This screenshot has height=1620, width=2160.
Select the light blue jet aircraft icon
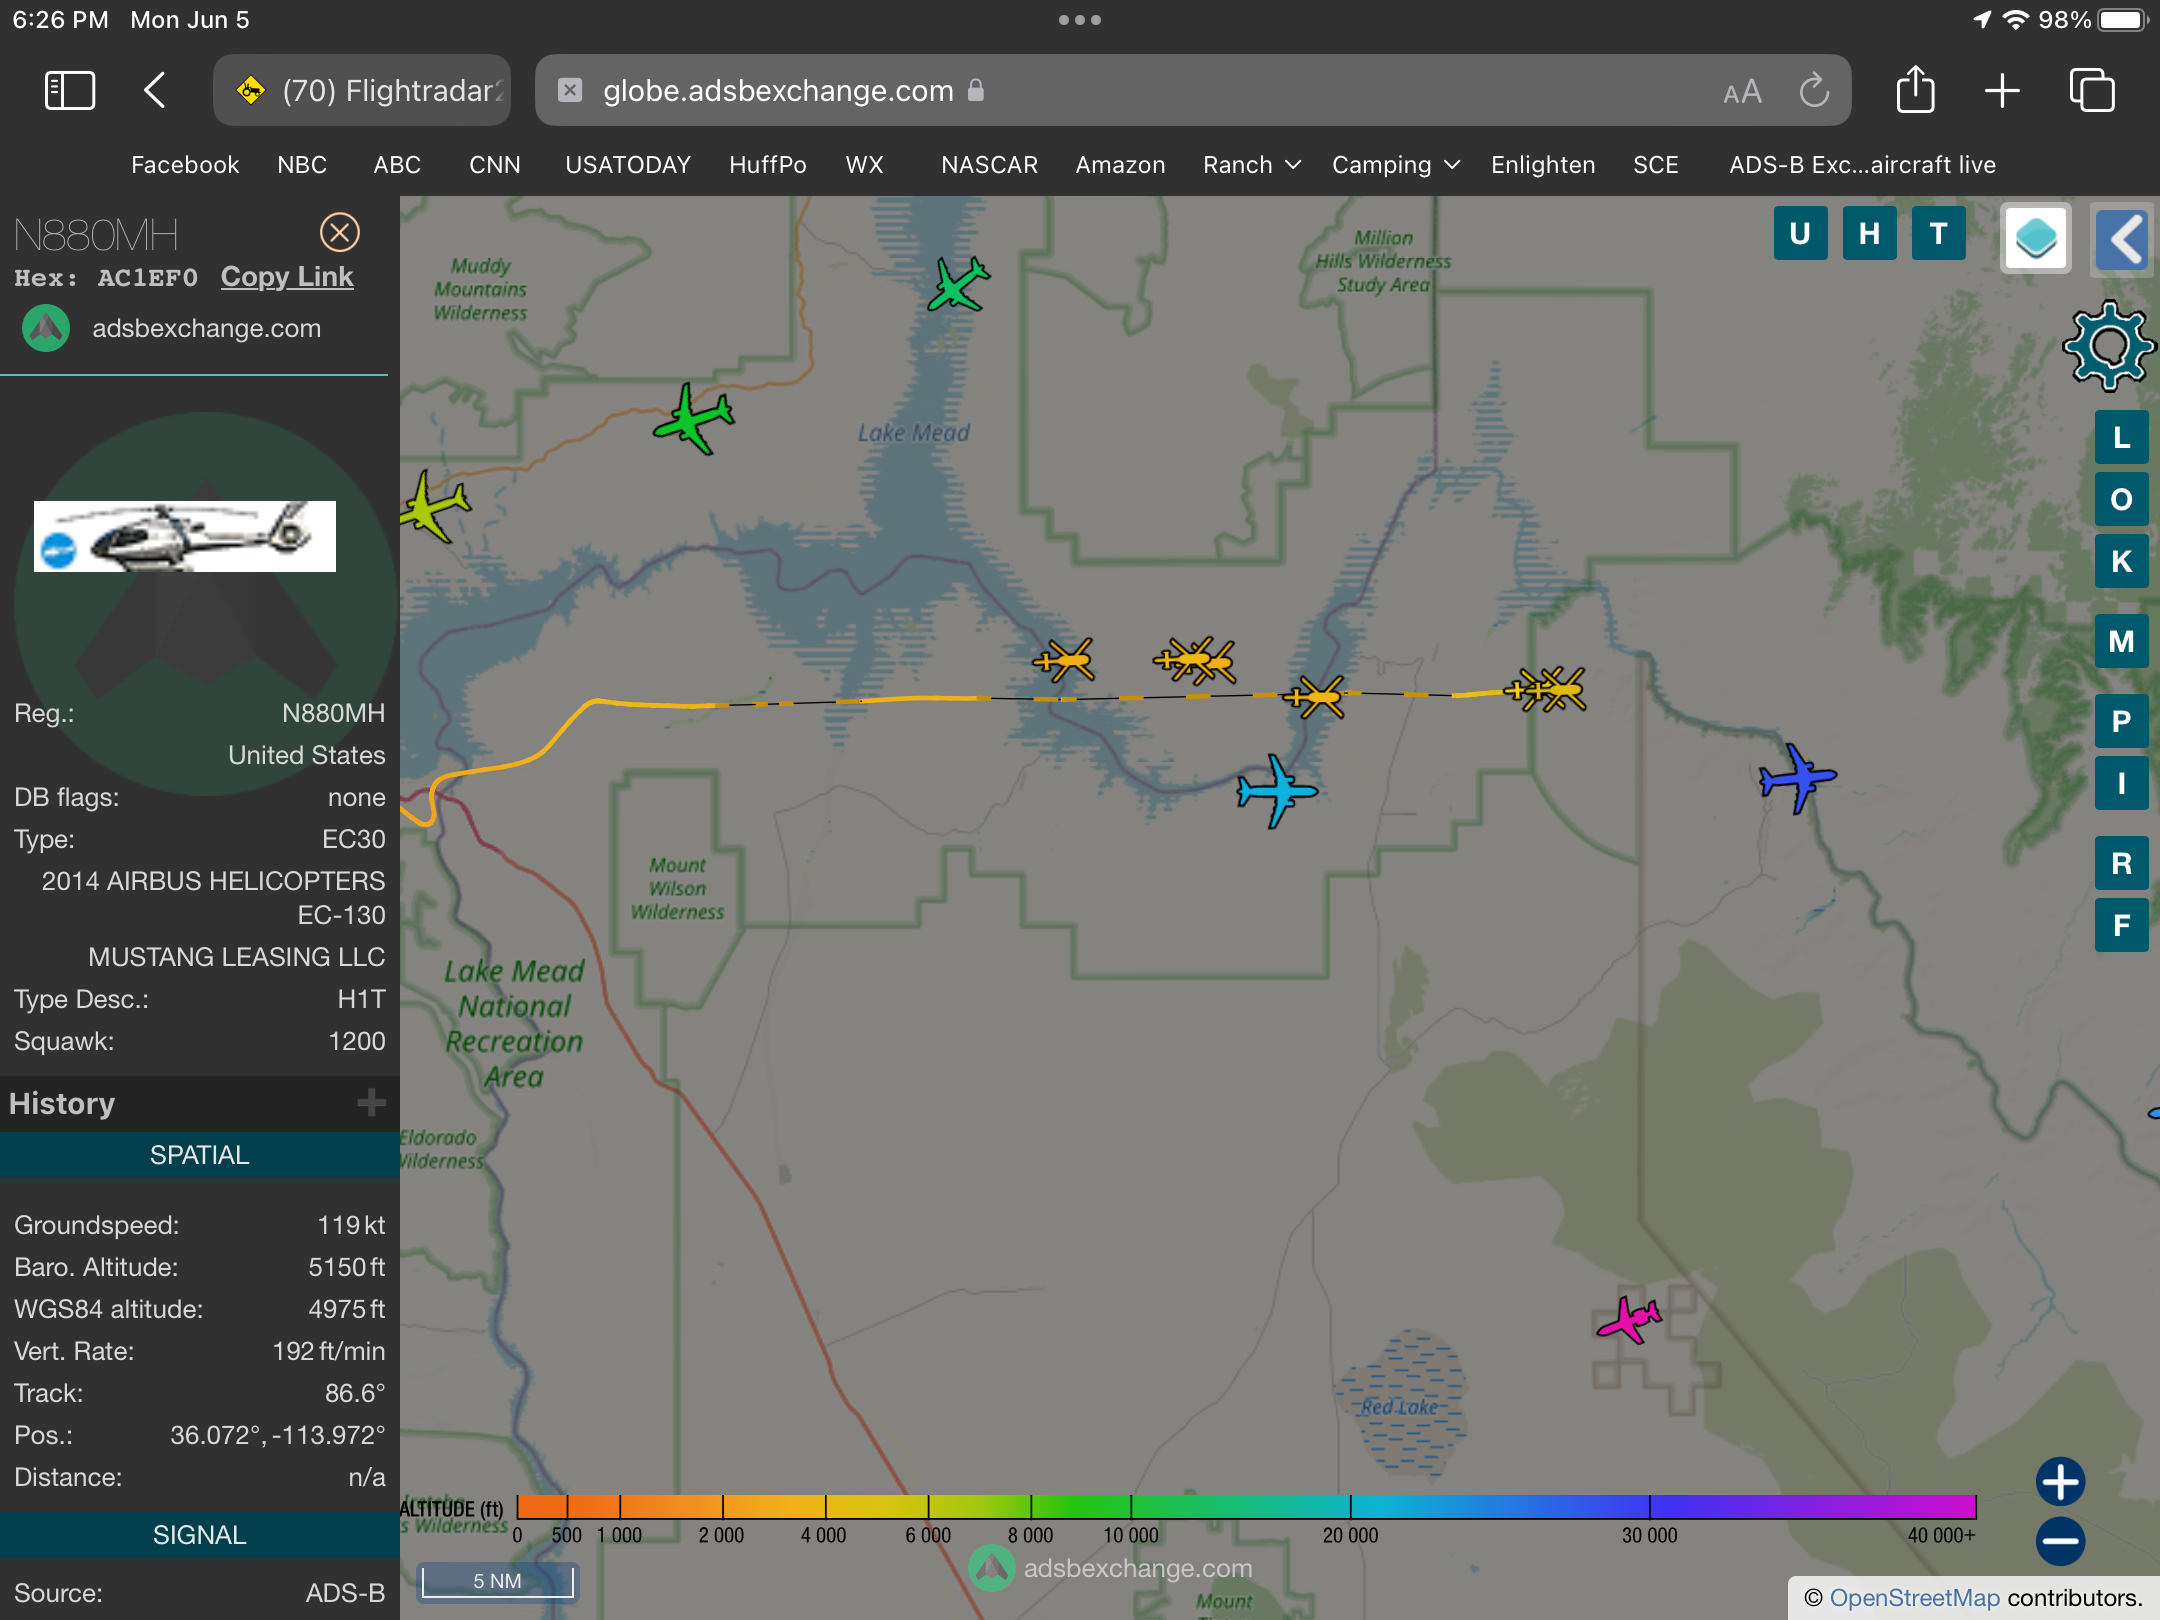[x=1277, y=791]
